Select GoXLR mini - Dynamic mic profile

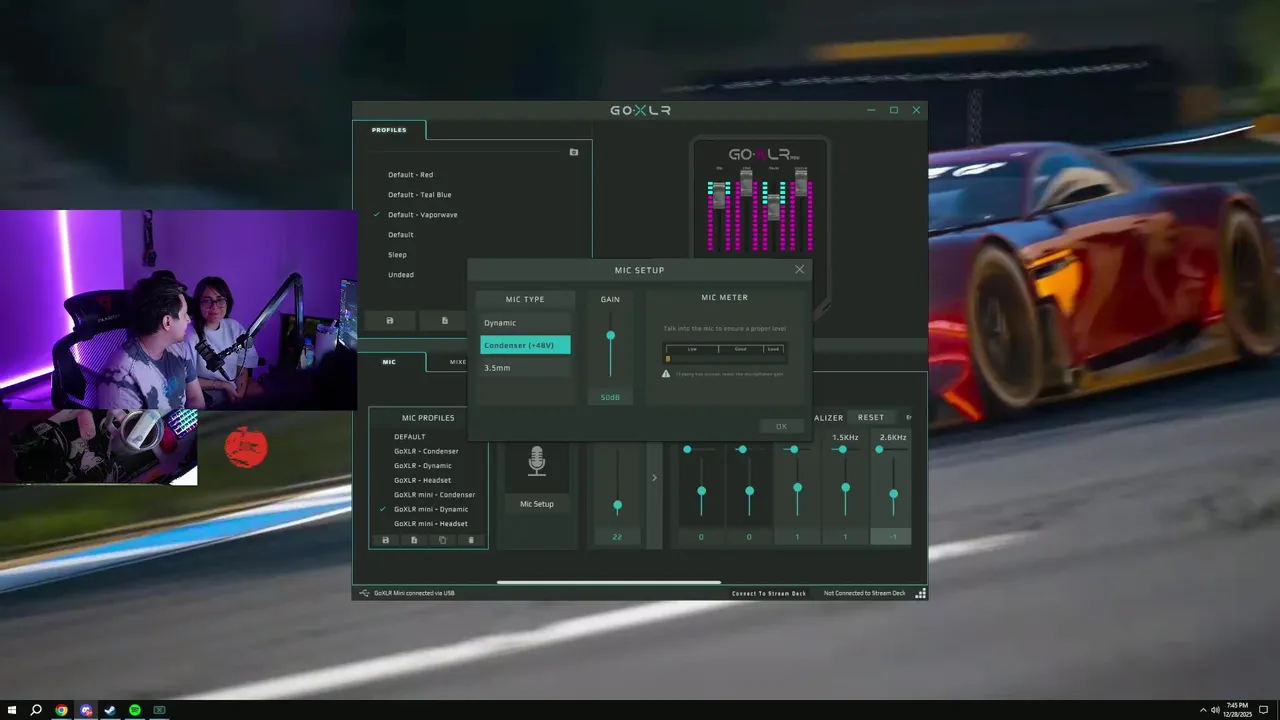pos(430,509)
